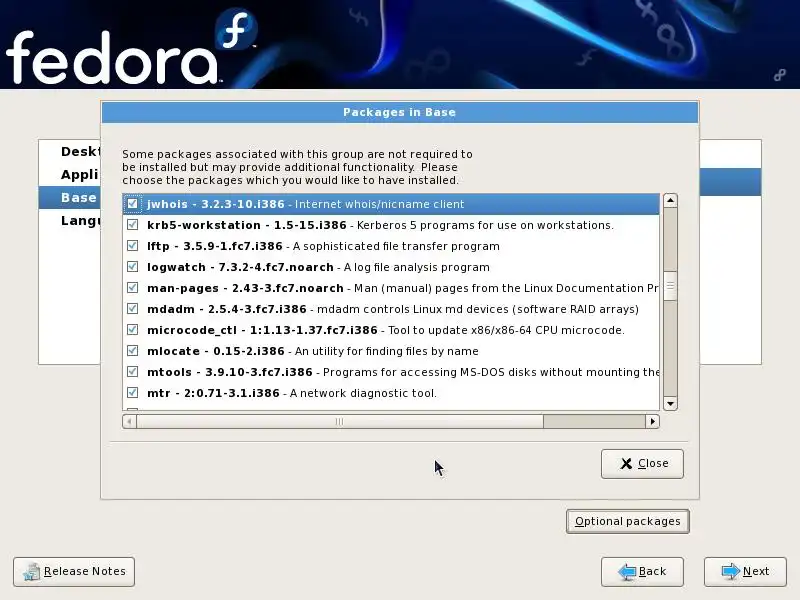The height and width of the screenshot is (600, 800).
Task: Click the highlighted selection bar right of the dialog
Action: pyautogui.click(x=730, y=182)
